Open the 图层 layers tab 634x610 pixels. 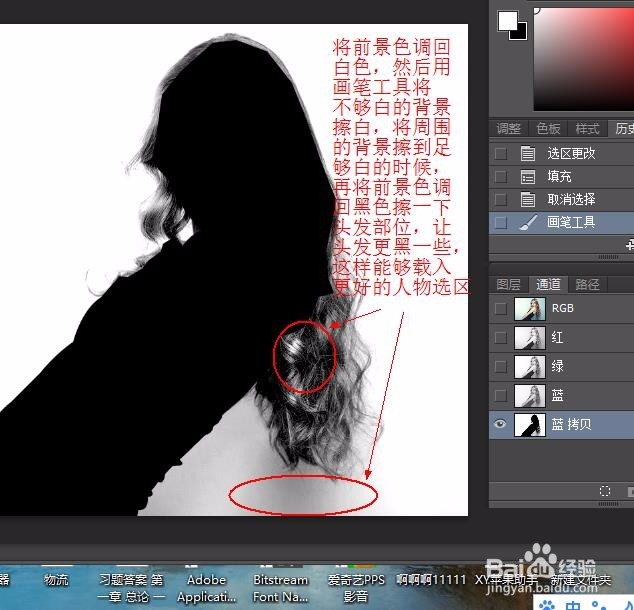coord(508,285)
